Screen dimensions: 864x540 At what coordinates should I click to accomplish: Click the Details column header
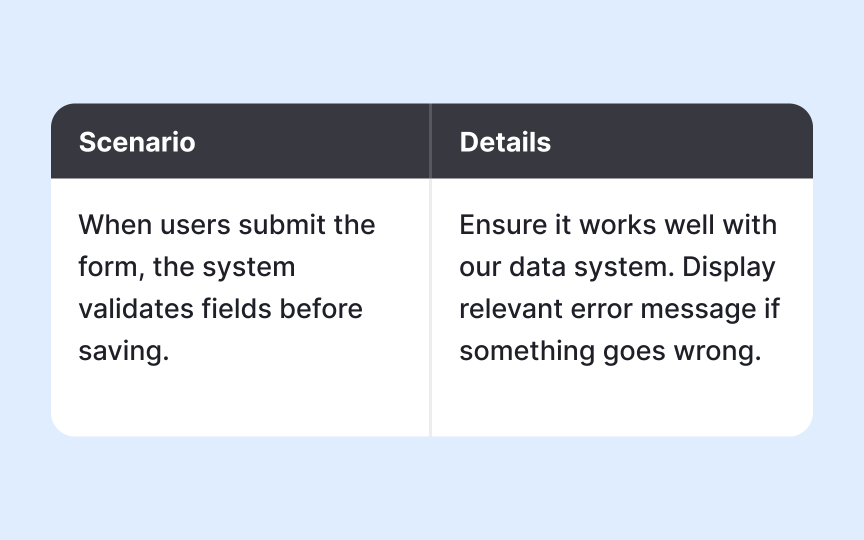[505, 142]
